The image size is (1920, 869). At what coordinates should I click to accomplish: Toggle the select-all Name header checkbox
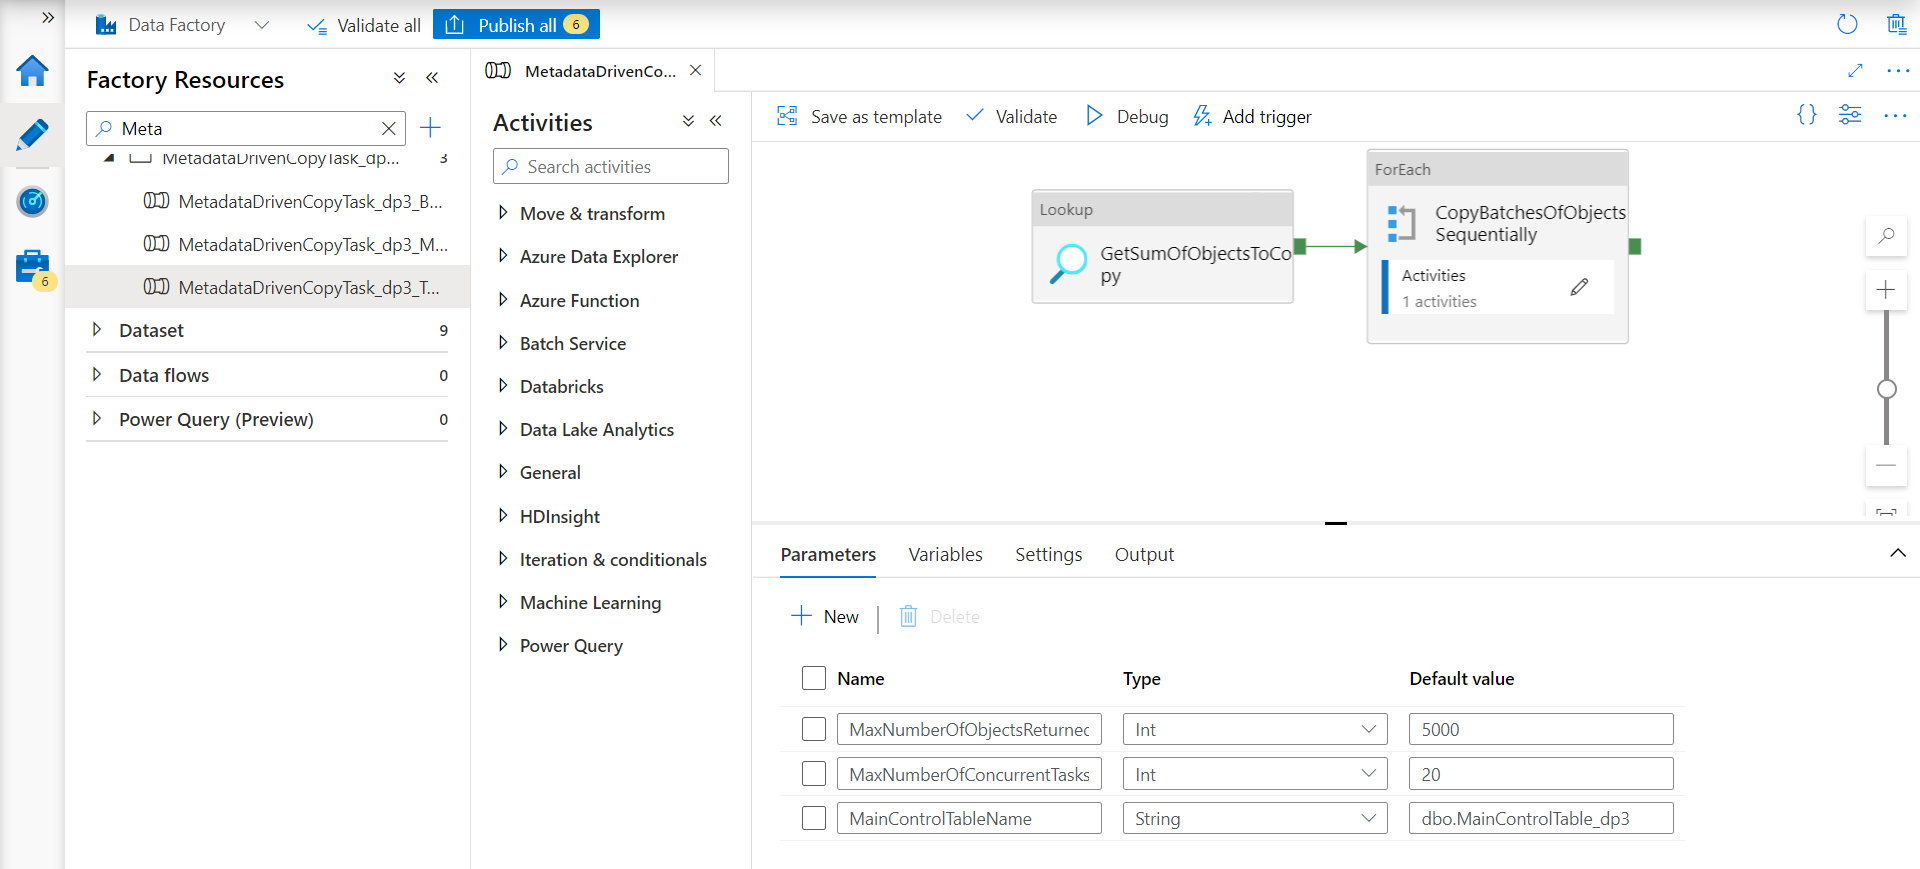pyautogui.click(x=814, y=678)
